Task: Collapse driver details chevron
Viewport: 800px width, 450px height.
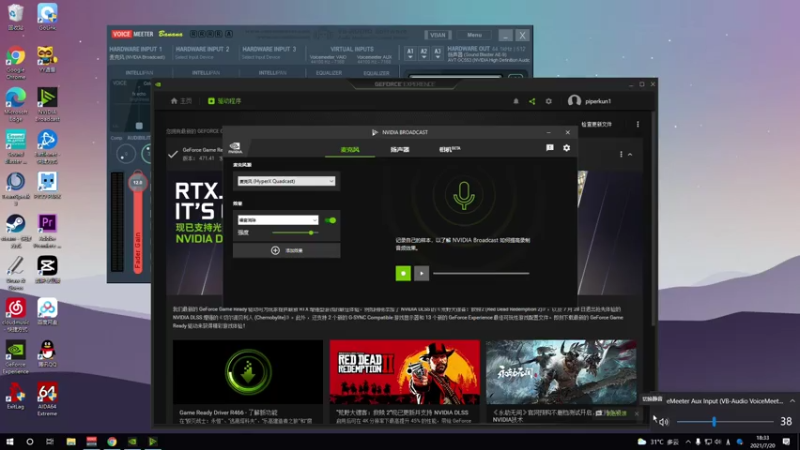Action: [x=630, y=155]
